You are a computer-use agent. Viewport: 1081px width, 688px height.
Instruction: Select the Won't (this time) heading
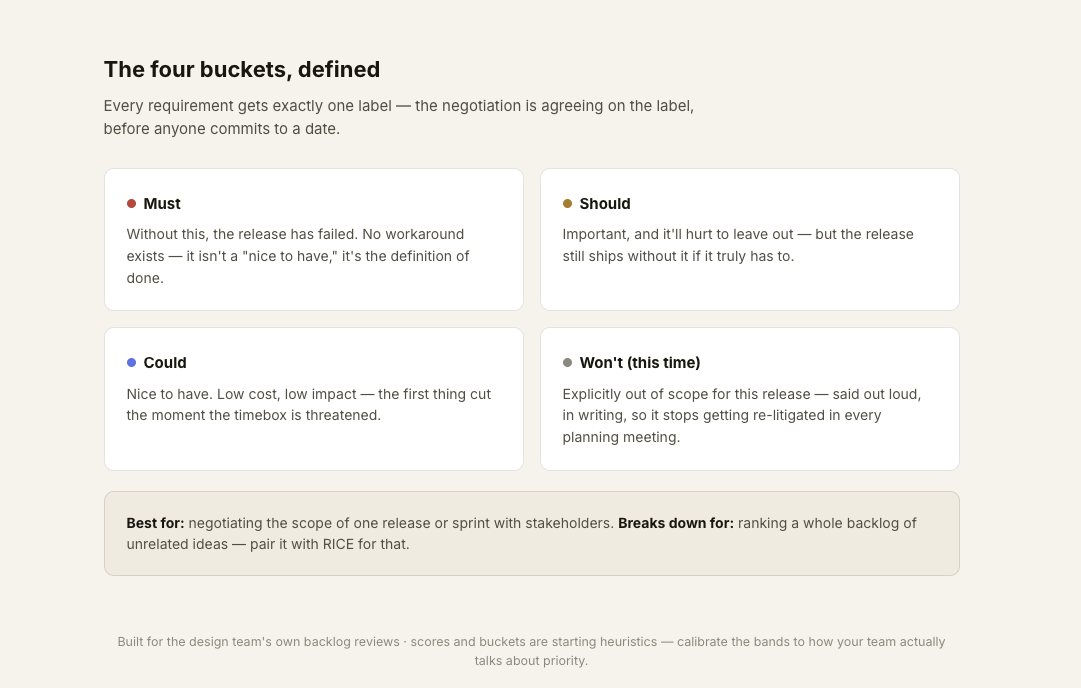[640, 363]
